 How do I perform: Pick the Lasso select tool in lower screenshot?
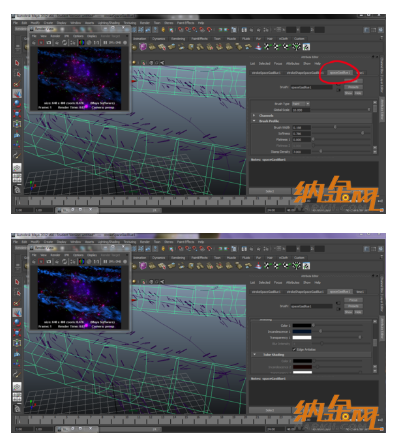click(x=17, y=292)
